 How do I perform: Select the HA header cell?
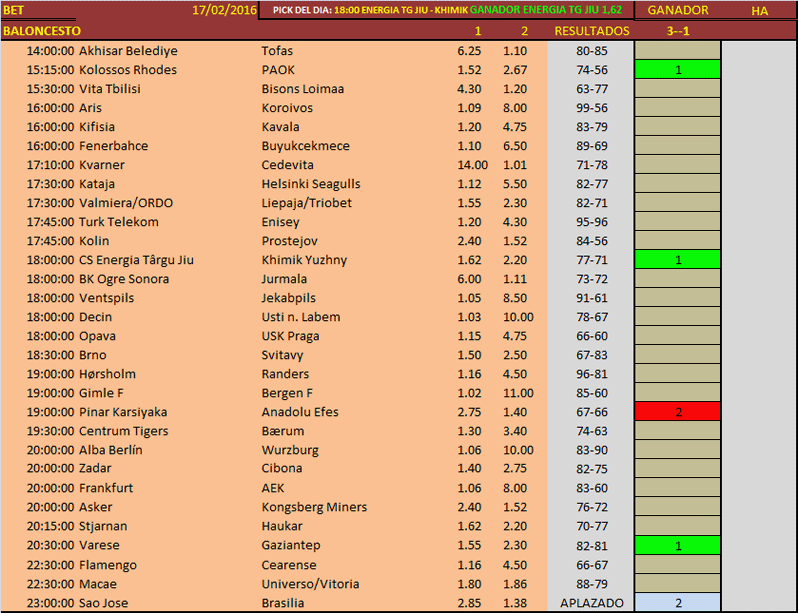759,11
